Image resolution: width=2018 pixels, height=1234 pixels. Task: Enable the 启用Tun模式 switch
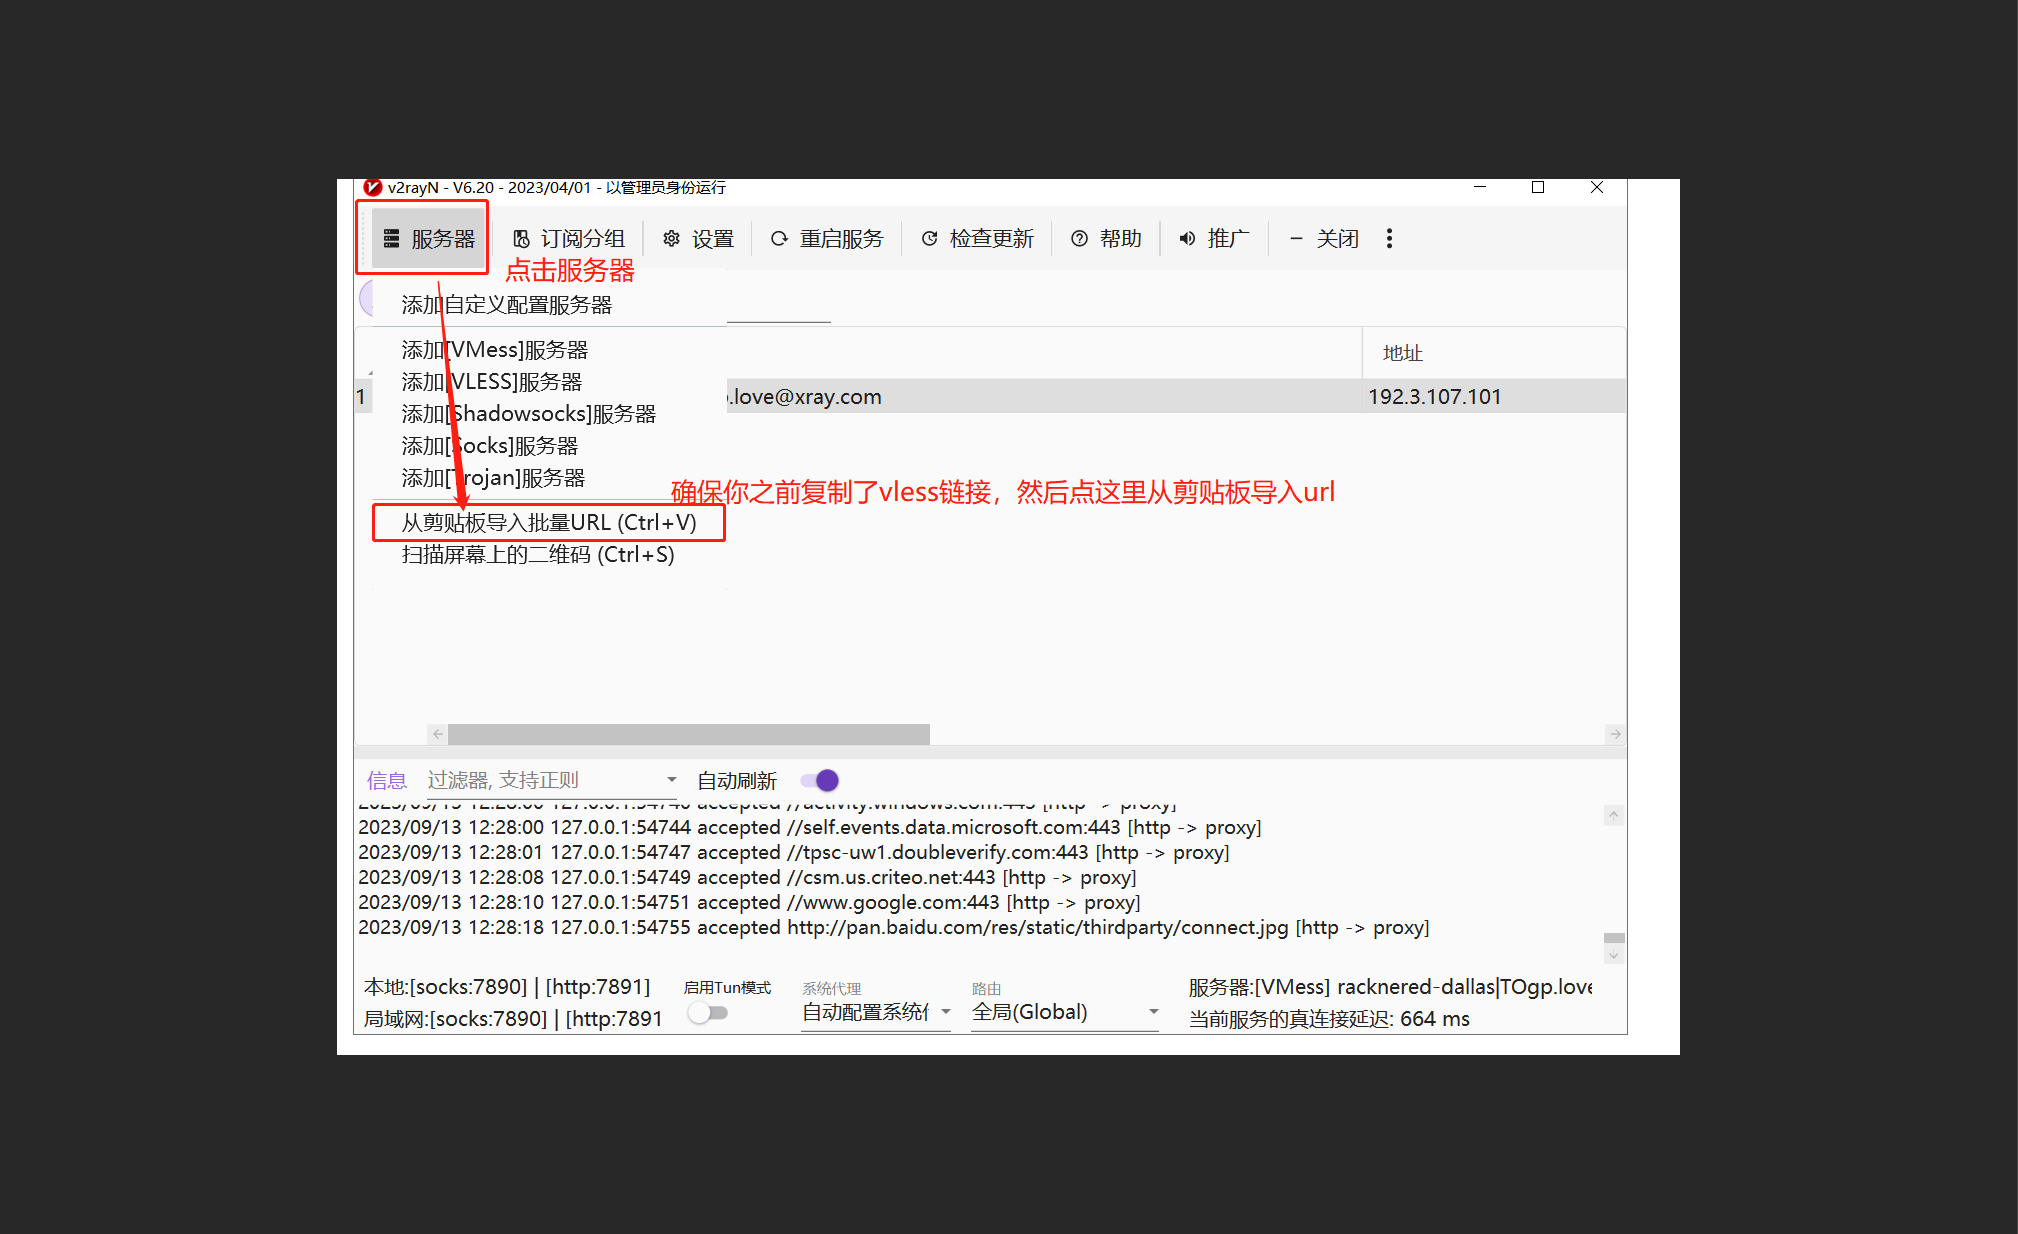point(708,1013)
